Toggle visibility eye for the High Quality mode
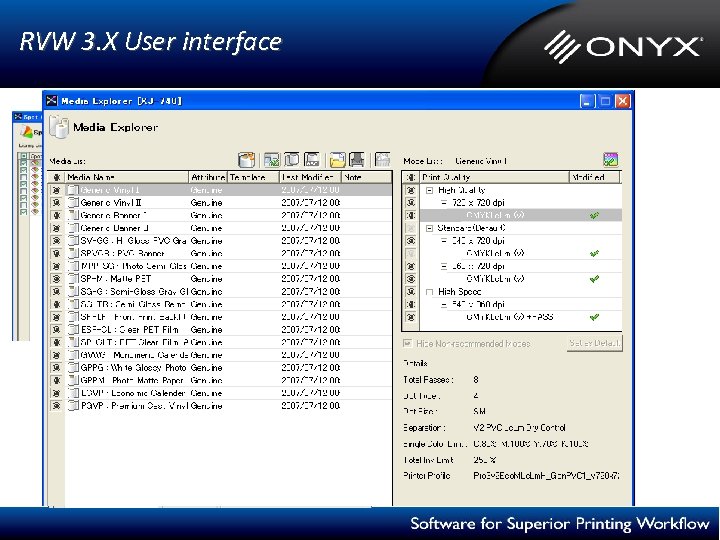 (411, 190)
